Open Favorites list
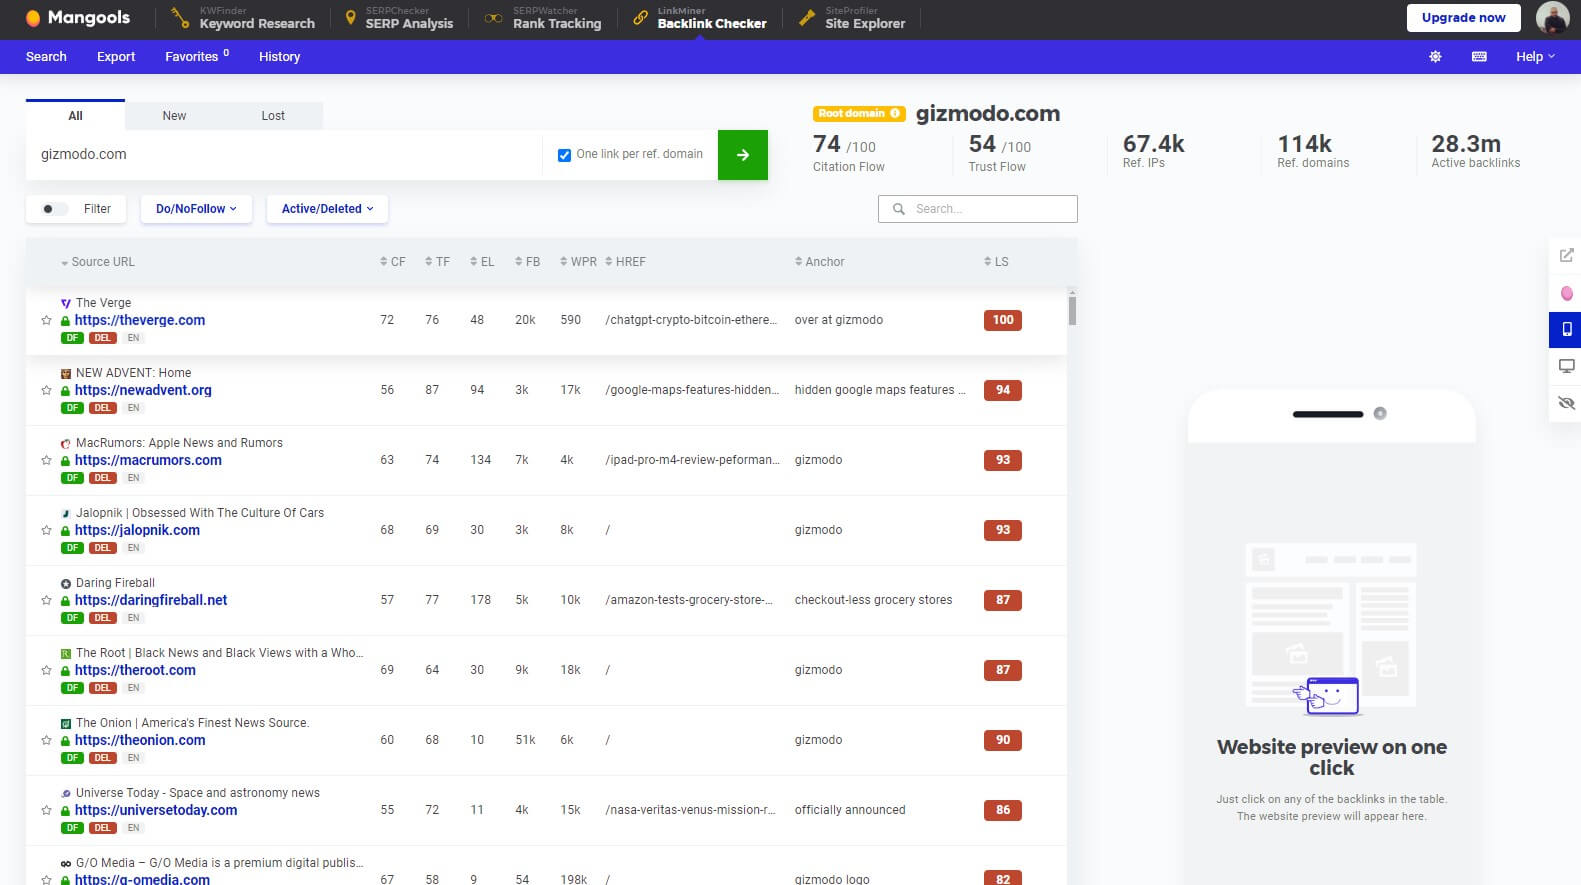This screenshot has height=885, width=1581. click(196, 57)
